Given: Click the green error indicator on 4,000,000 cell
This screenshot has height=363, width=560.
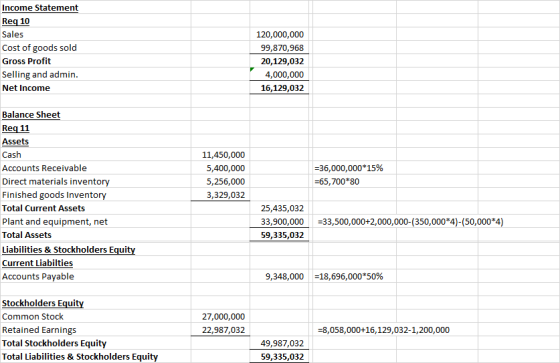Looking at the screenshot, I should coord(252,69).
